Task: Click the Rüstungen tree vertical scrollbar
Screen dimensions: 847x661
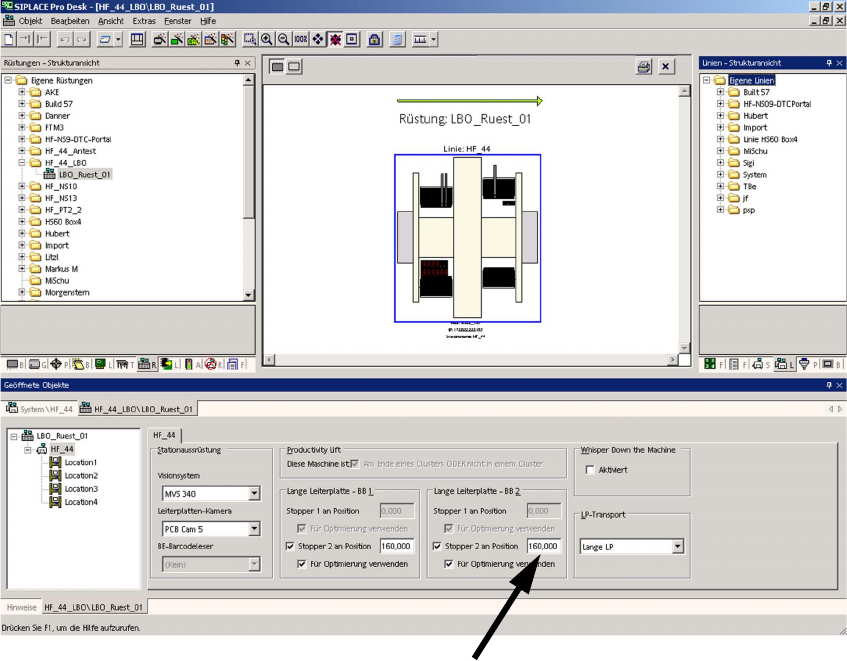Action: (248, 187)
